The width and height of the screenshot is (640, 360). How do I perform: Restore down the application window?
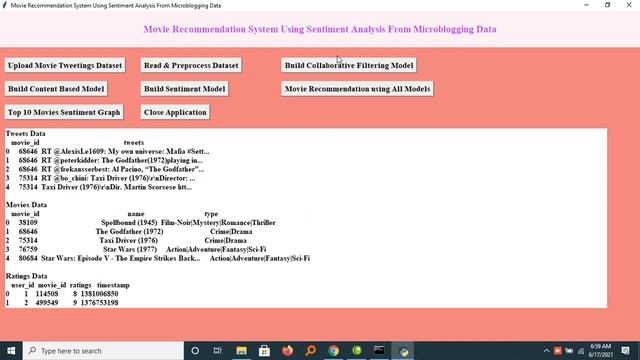click(608, 5)
